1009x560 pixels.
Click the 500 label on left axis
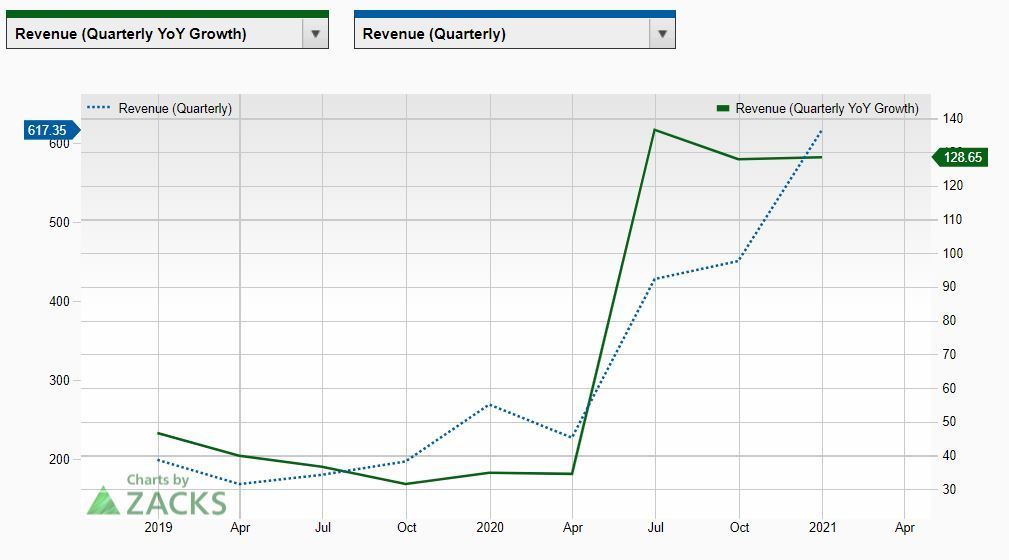tap(58, 222)
